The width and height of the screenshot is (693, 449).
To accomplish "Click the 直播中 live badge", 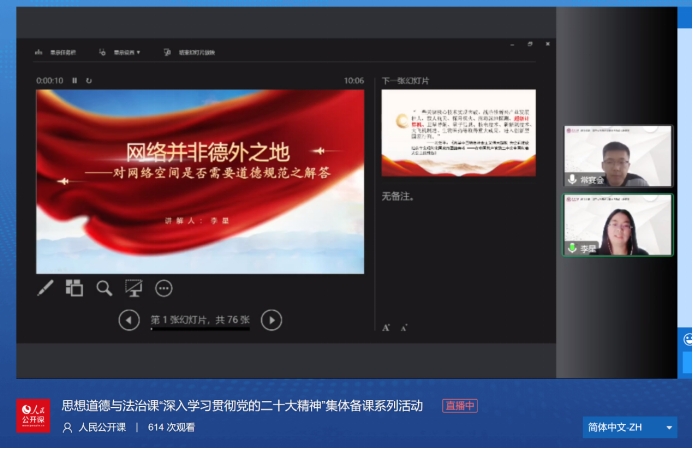I will pyautogui.click(x=460, y=406).
